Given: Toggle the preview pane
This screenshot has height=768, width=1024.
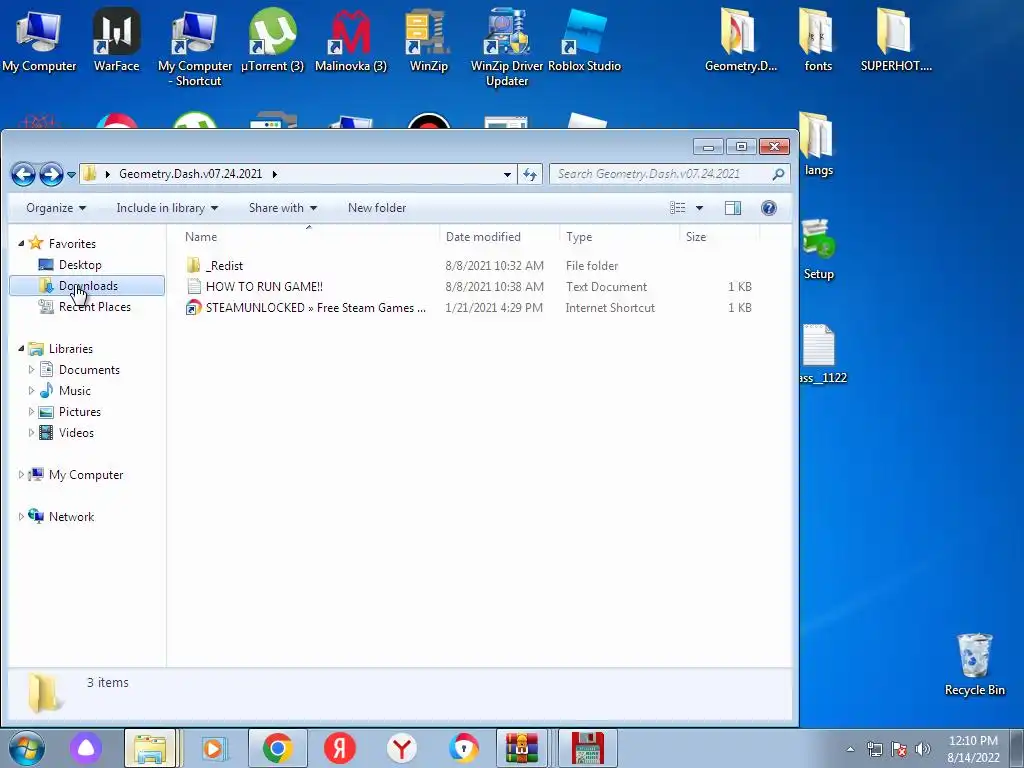Looking at the screenshot, I should pyautogui.click(x=733, y=208).
